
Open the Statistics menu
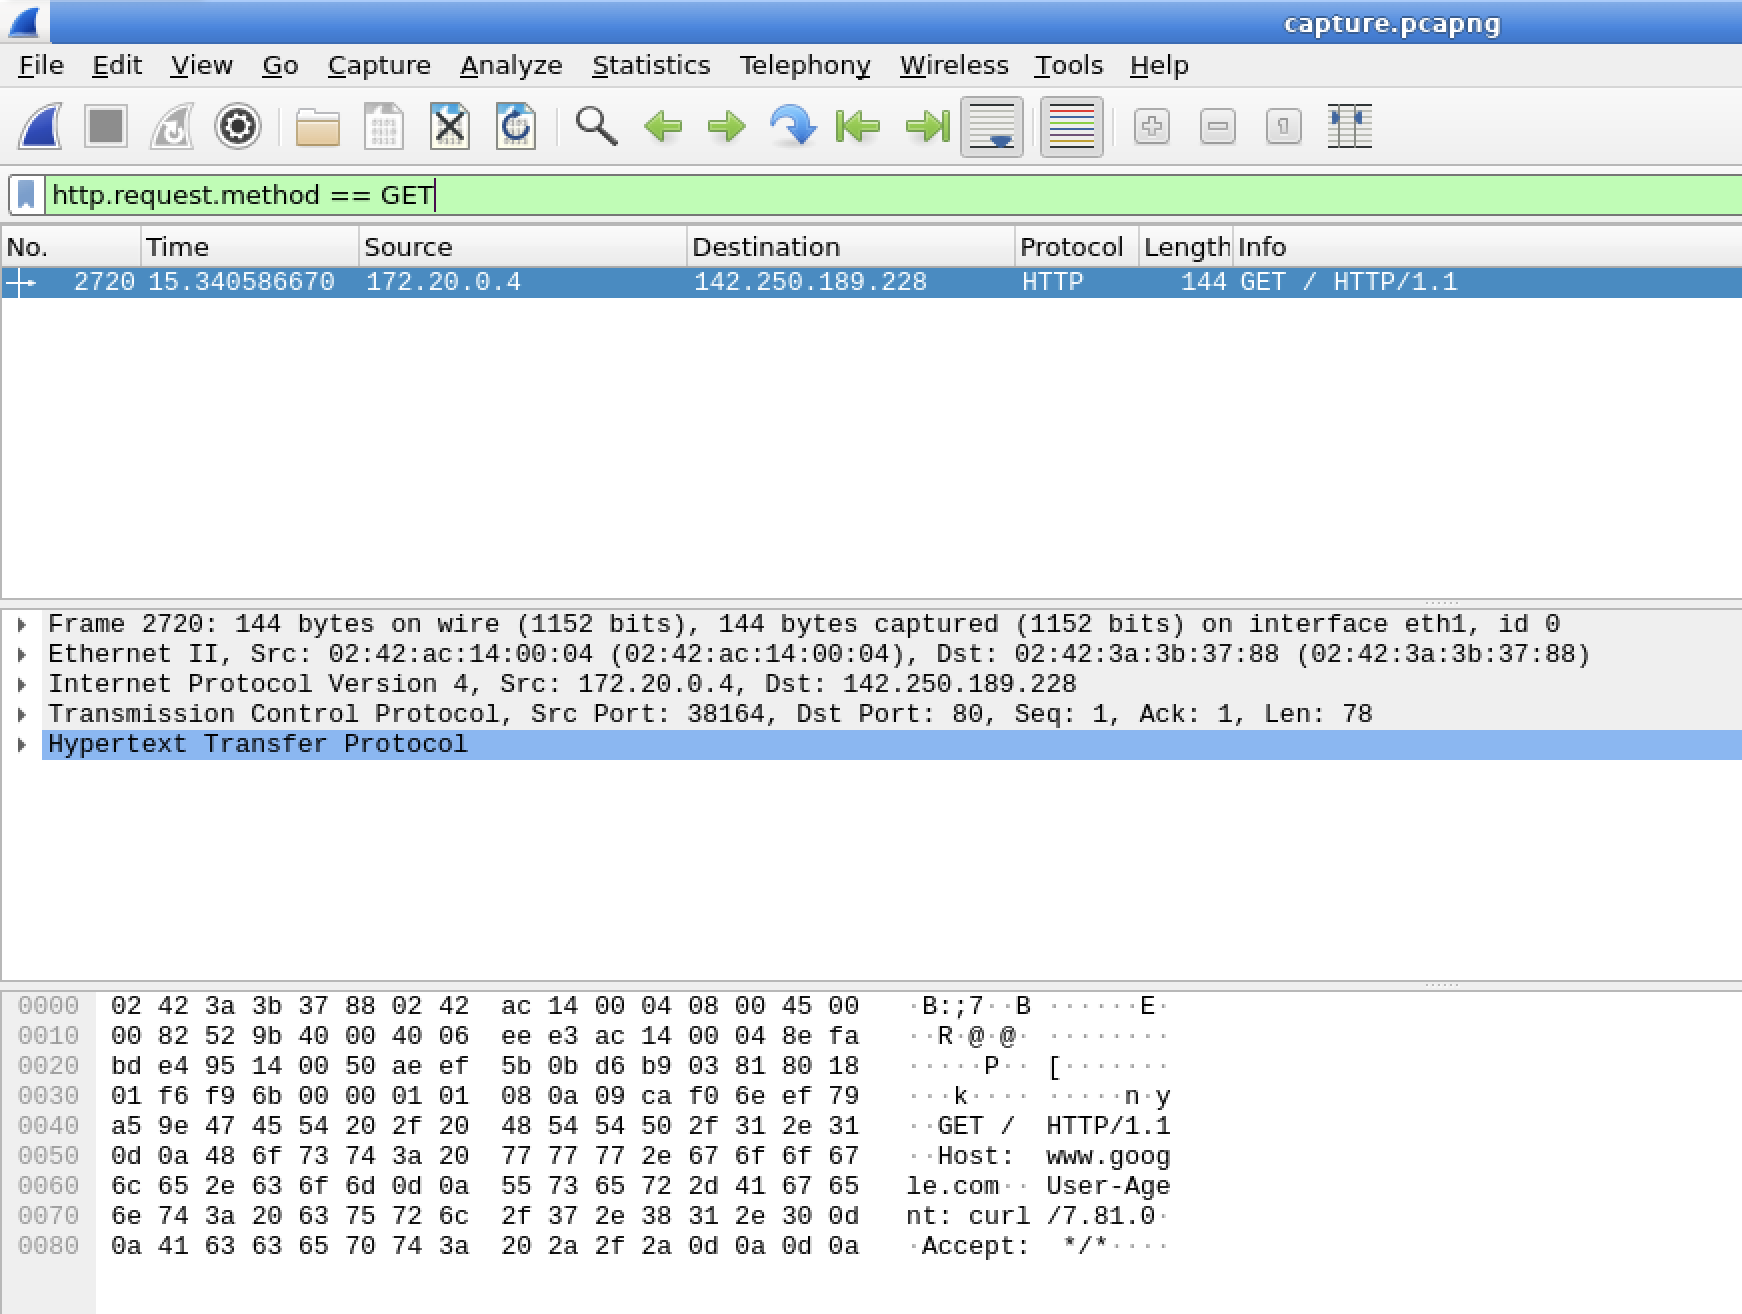(651, 65)
